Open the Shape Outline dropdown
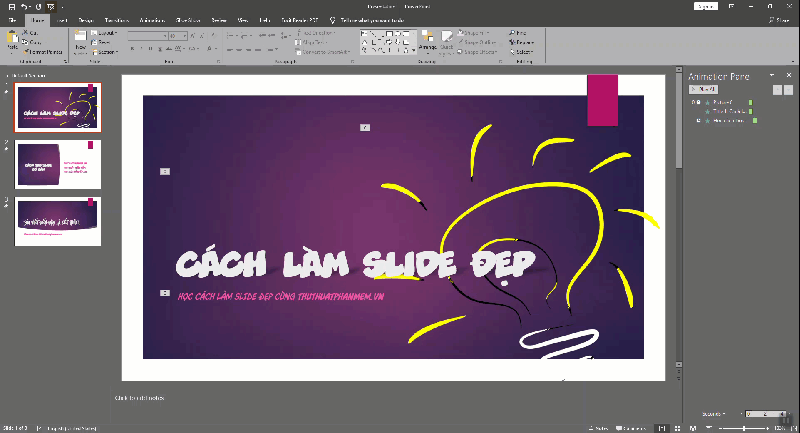Image resolution: width=800 pixels, height=433 pixels. [x=477, y=42]
